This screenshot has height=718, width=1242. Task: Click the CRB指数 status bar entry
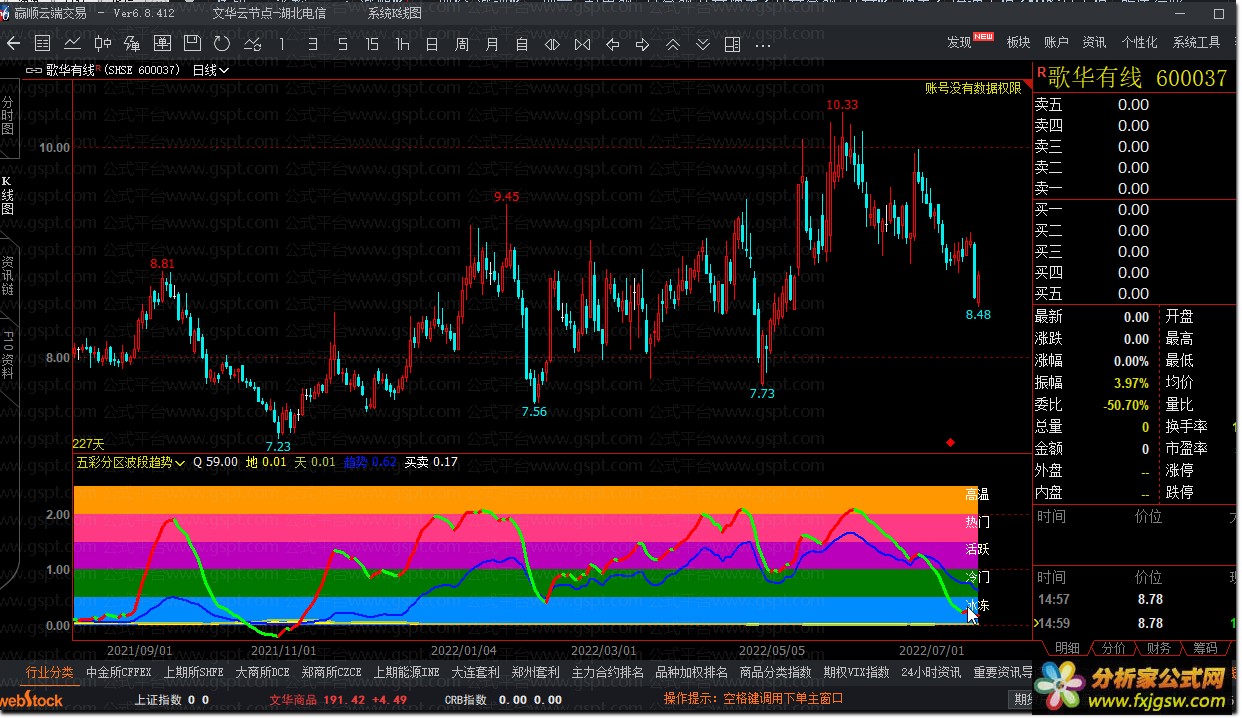coord(503,699)
